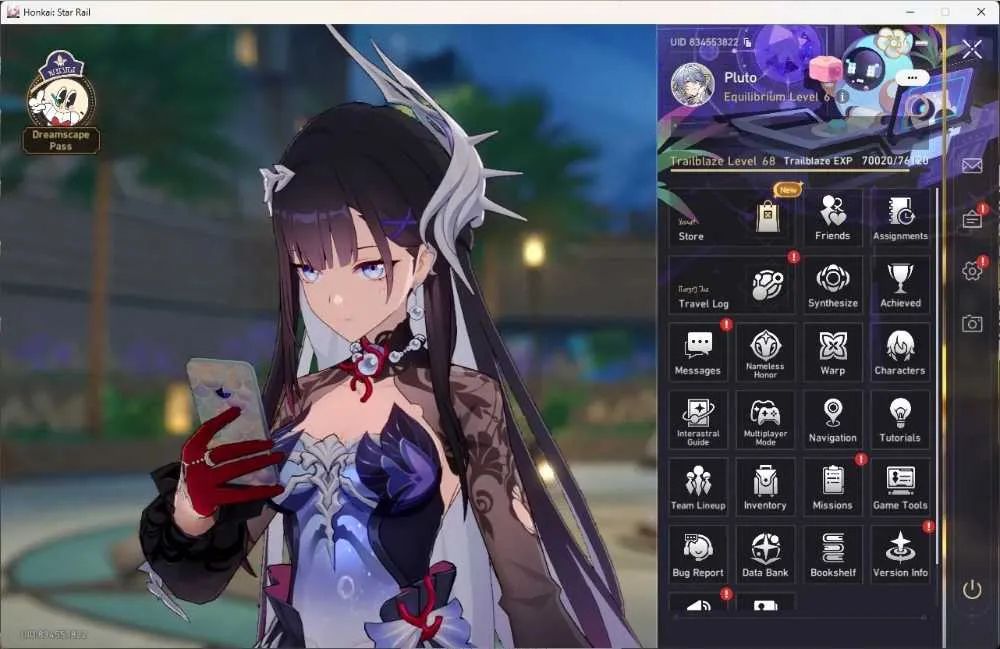The width and height of the screenshot is (1000, 649).
Task: Check Version Info
Action: click(x=901, y=555)
